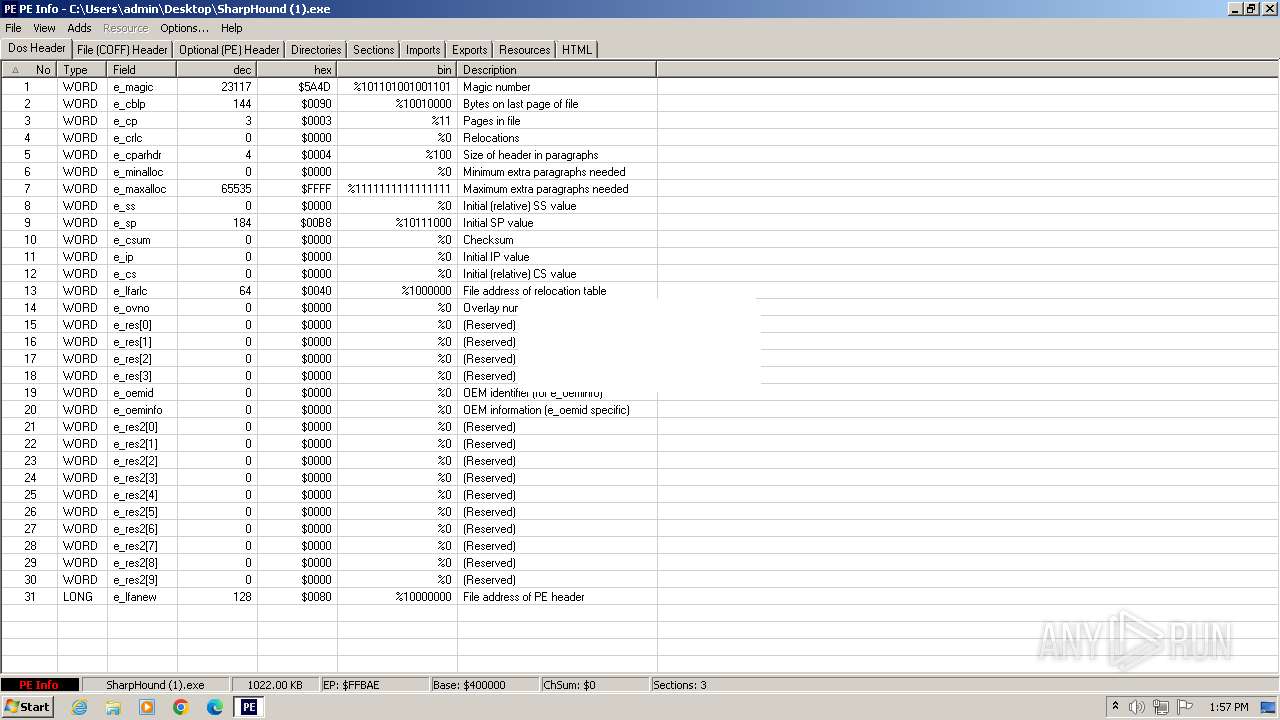Launch Microsoft Edge from taskbar
The width and height of the screenshot is (1280, 720).
click(x=215, y=707)
